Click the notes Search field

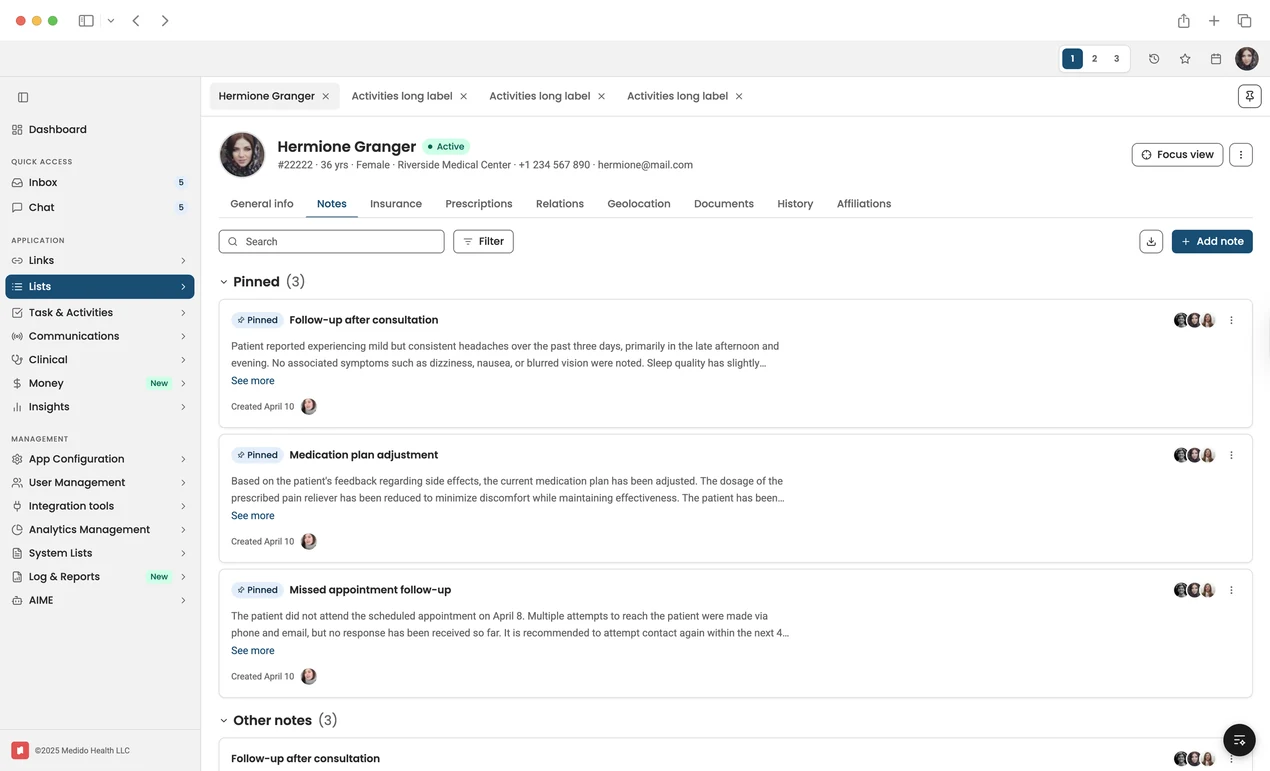click(331, 241)
